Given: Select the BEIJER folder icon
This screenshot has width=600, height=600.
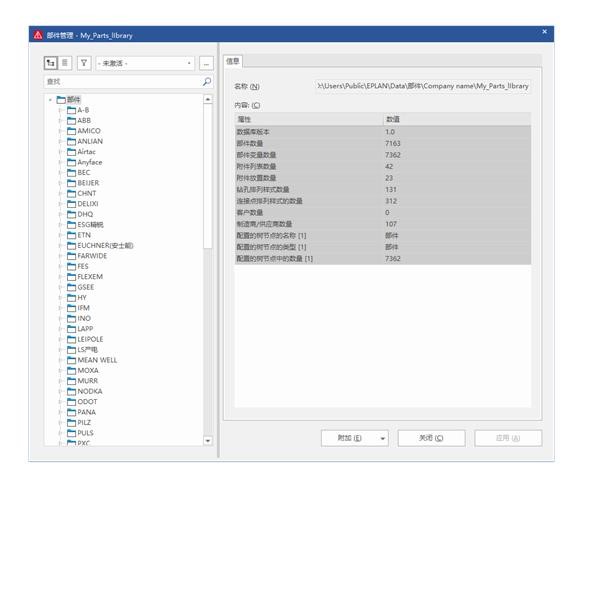Looking at the screenshot, I should pyautogui.click(x=72, y=183).
